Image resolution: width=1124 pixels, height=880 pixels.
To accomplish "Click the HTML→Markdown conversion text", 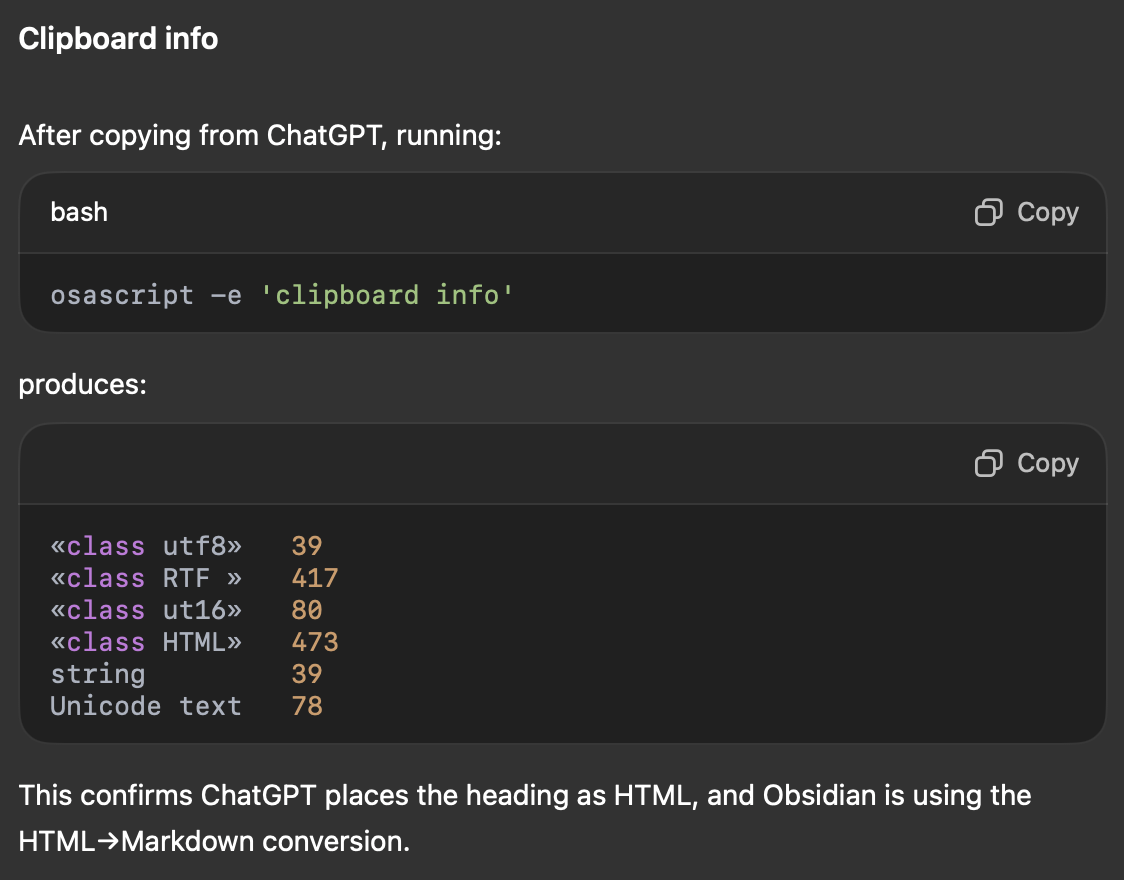I will tap(214, 841).
